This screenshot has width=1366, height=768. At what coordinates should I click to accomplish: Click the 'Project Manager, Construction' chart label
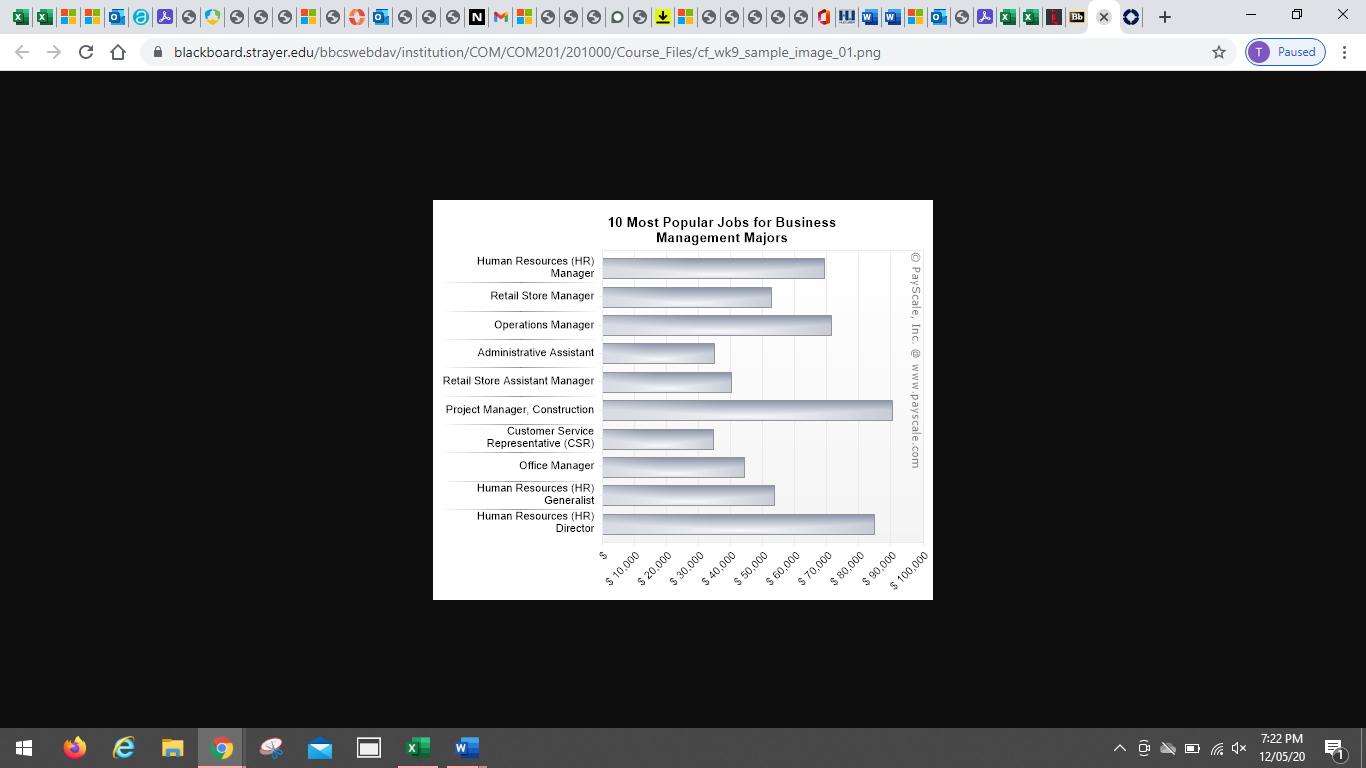click(520, 409)
